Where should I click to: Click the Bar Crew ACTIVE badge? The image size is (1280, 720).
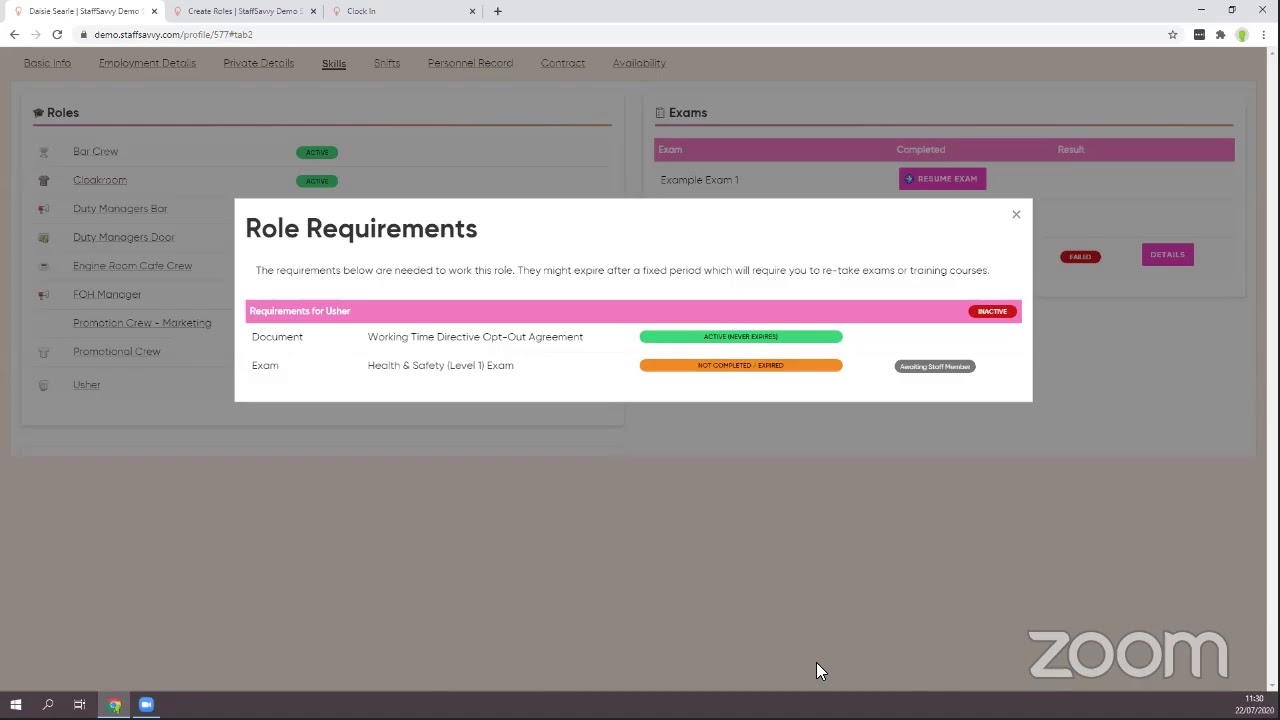[x=317, y=152]
